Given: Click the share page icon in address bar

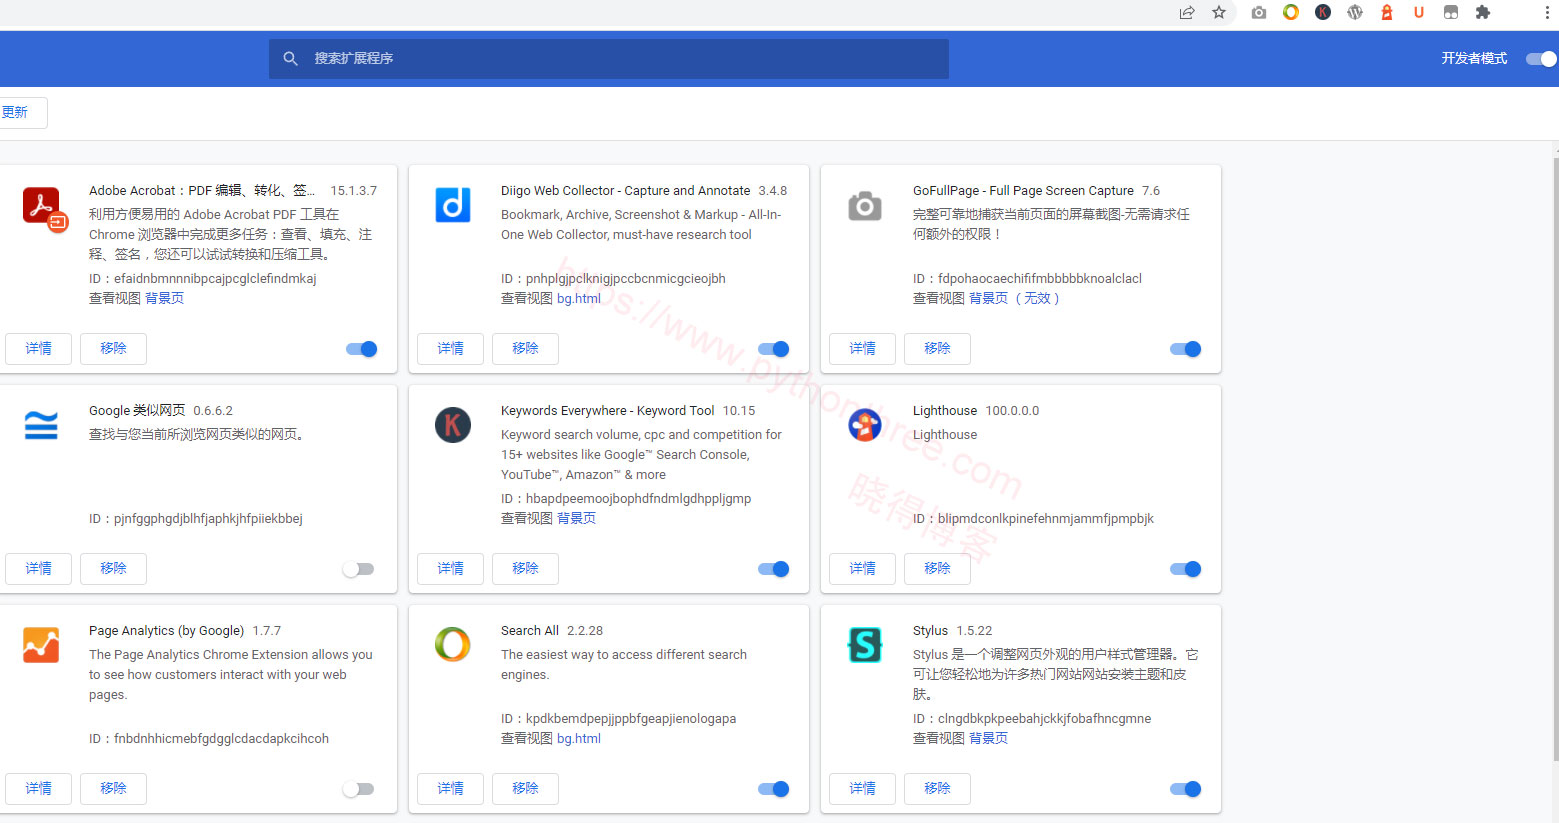Looking at the screenshot, I should [1187, 13].
